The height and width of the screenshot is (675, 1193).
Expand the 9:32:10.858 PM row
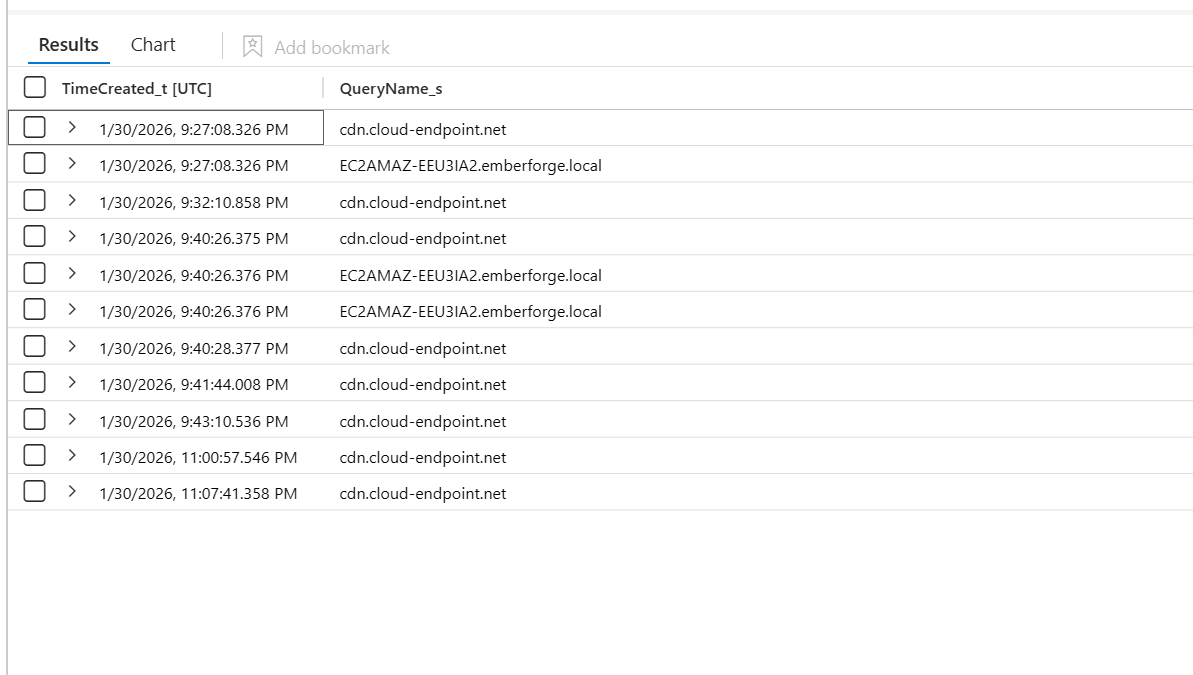click(72, 201)
